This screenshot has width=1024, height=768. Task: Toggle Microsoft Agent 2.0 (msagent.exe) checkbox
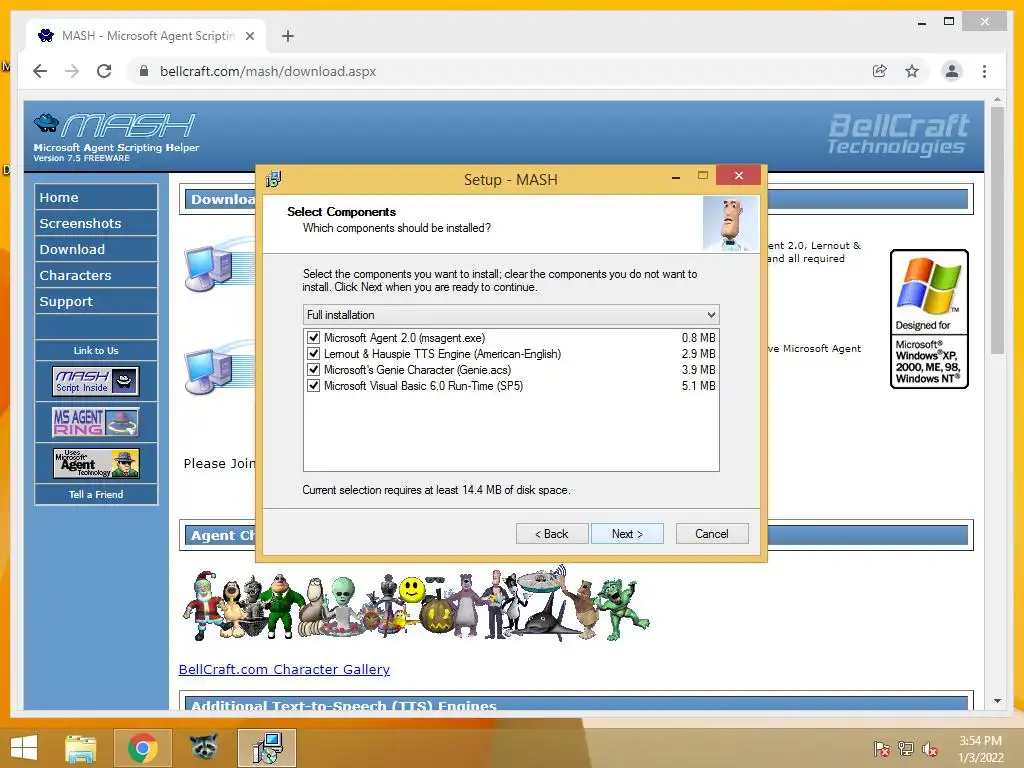pos(313,338)
